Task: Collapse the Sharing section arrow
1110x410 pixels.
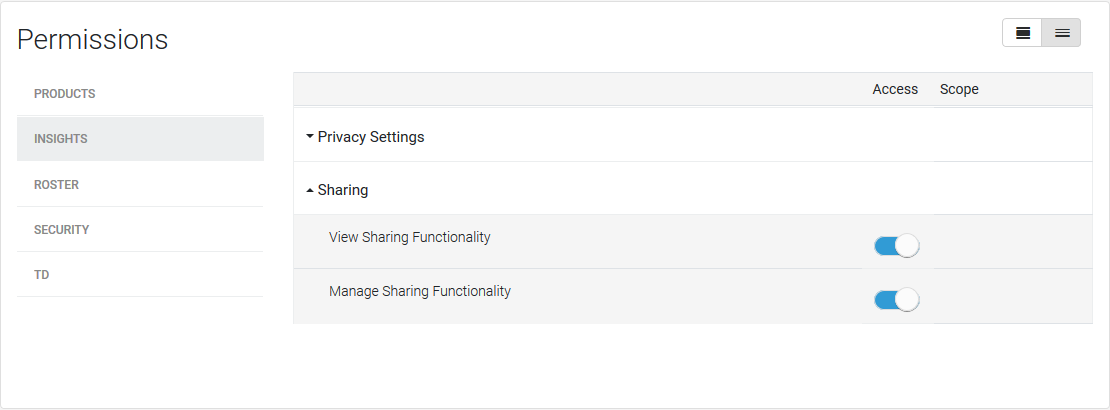Action: click(310, 190)
